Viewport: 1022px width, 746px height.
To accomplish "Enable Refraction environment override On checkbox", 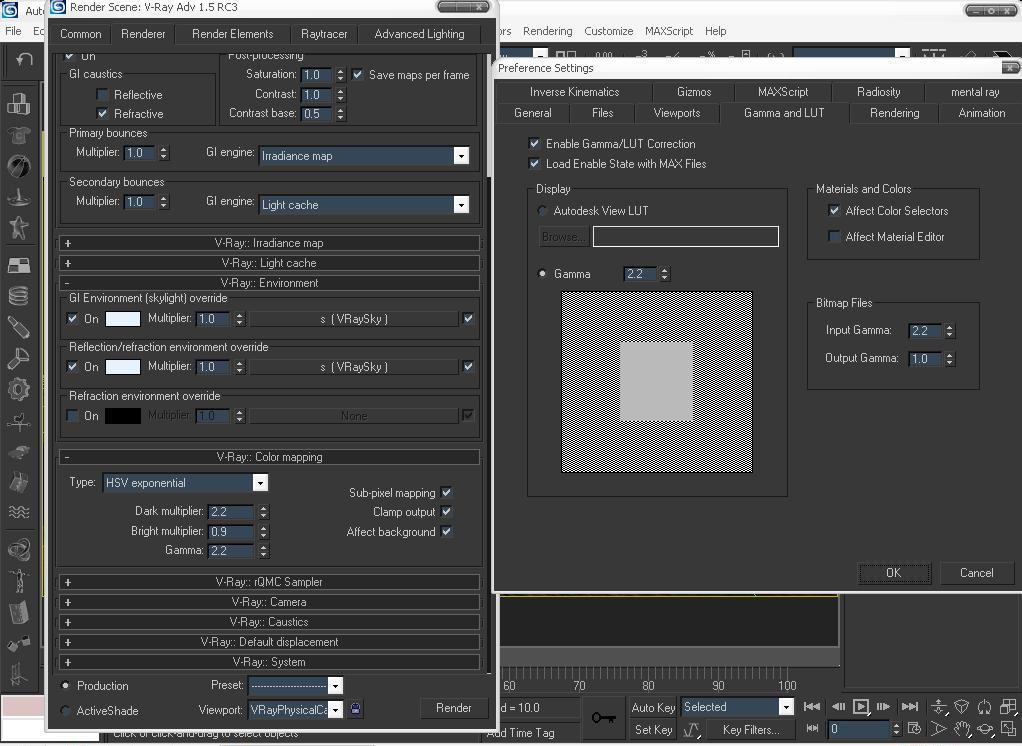I will pos(72,416).
